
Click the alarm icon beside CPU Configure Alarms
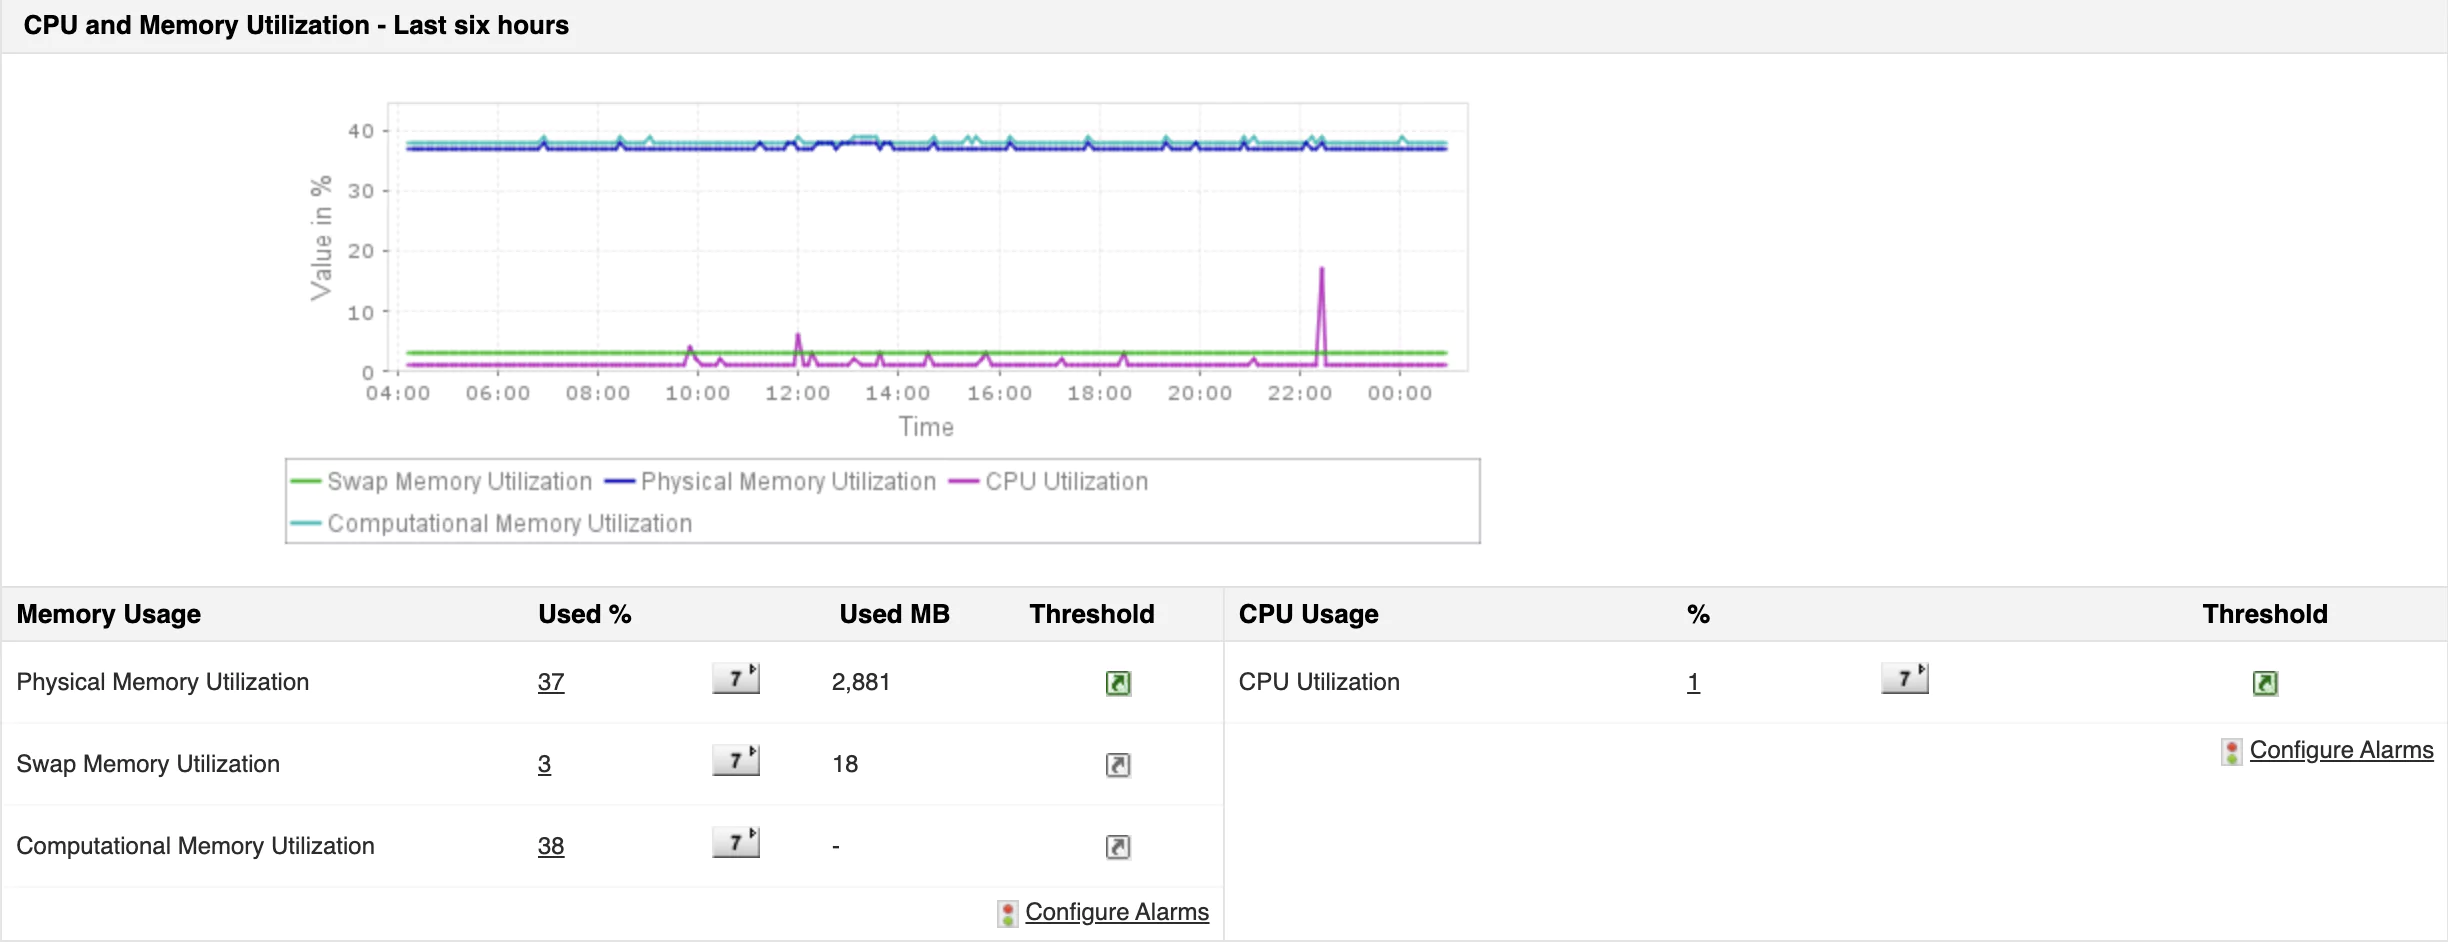pyautogui.click(x=2232, y=751)
